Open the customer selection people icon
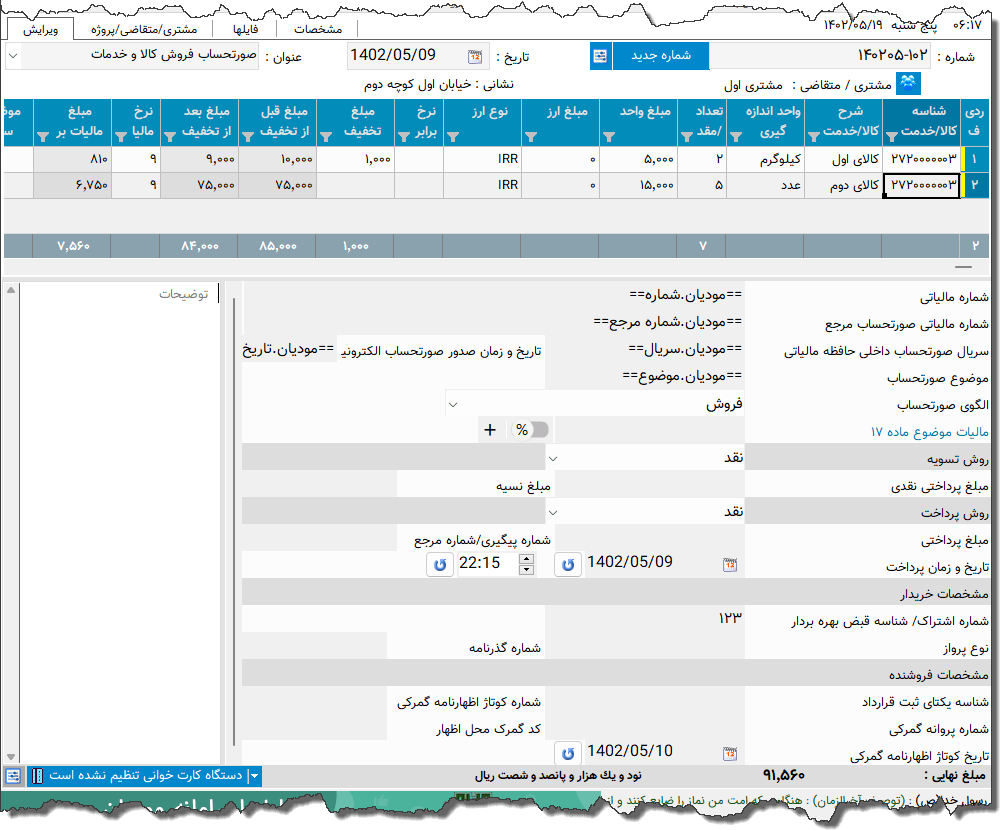Screen dimensions: 1000x830 click(x=908, y=84)
